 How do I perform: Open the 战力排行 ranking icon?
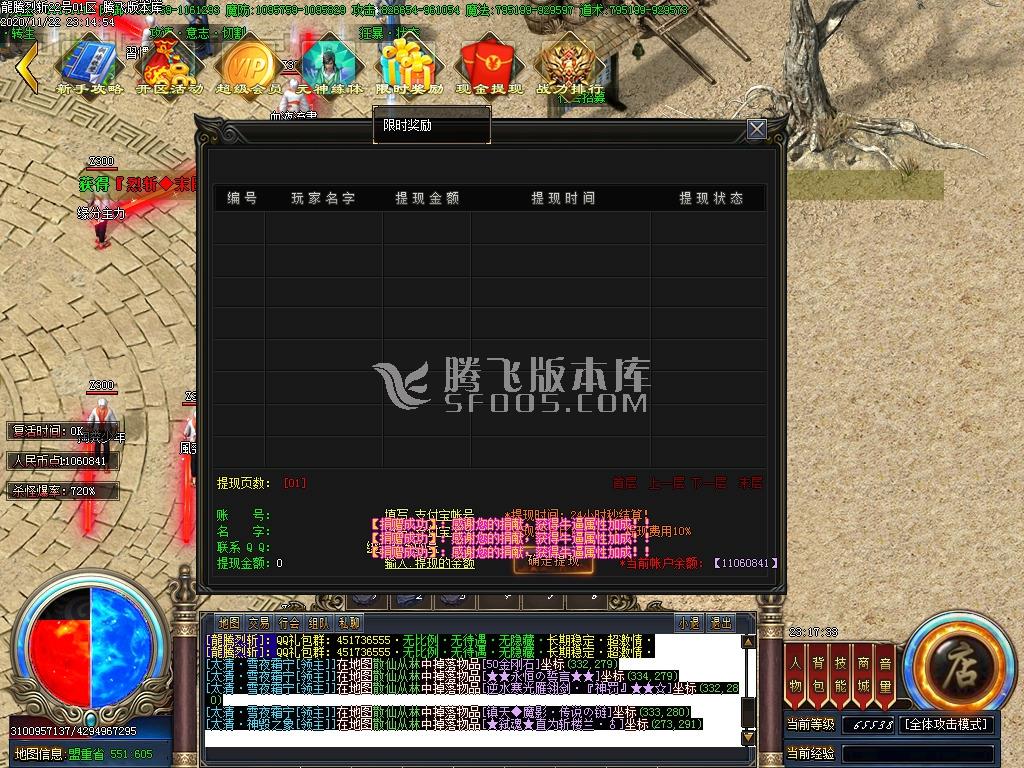coord(569,69)
